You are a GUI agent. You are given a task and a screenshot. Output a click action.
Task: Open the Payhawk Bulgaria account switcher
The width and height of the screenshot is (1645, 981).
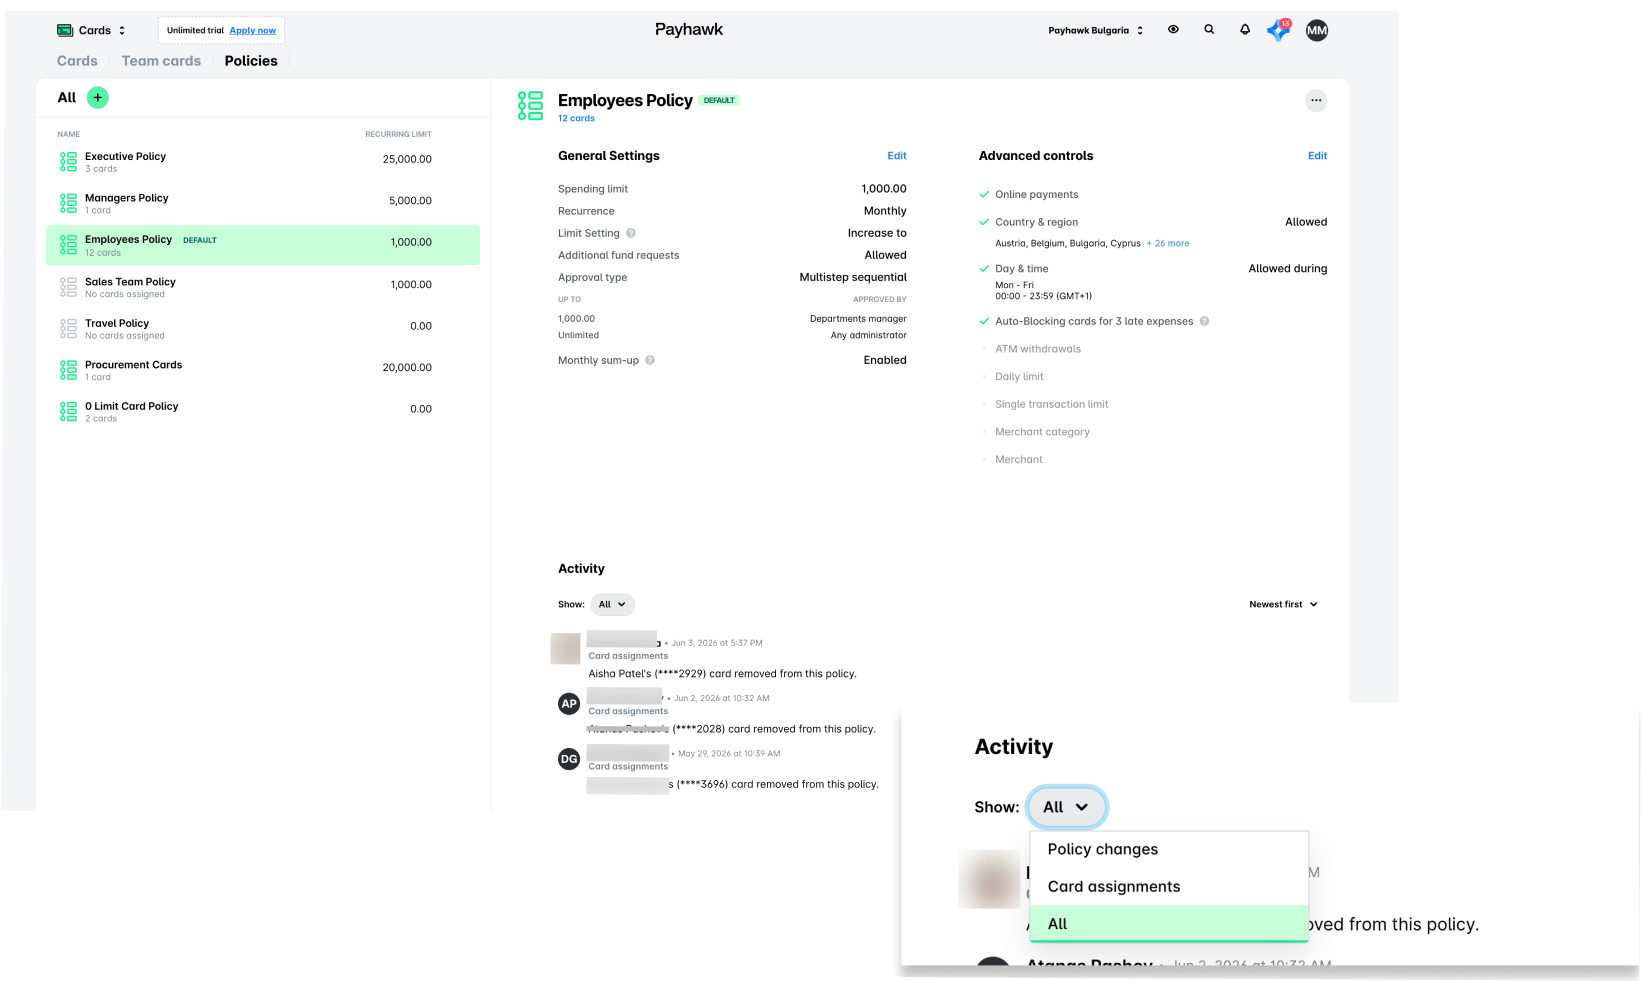(1095, 30)
